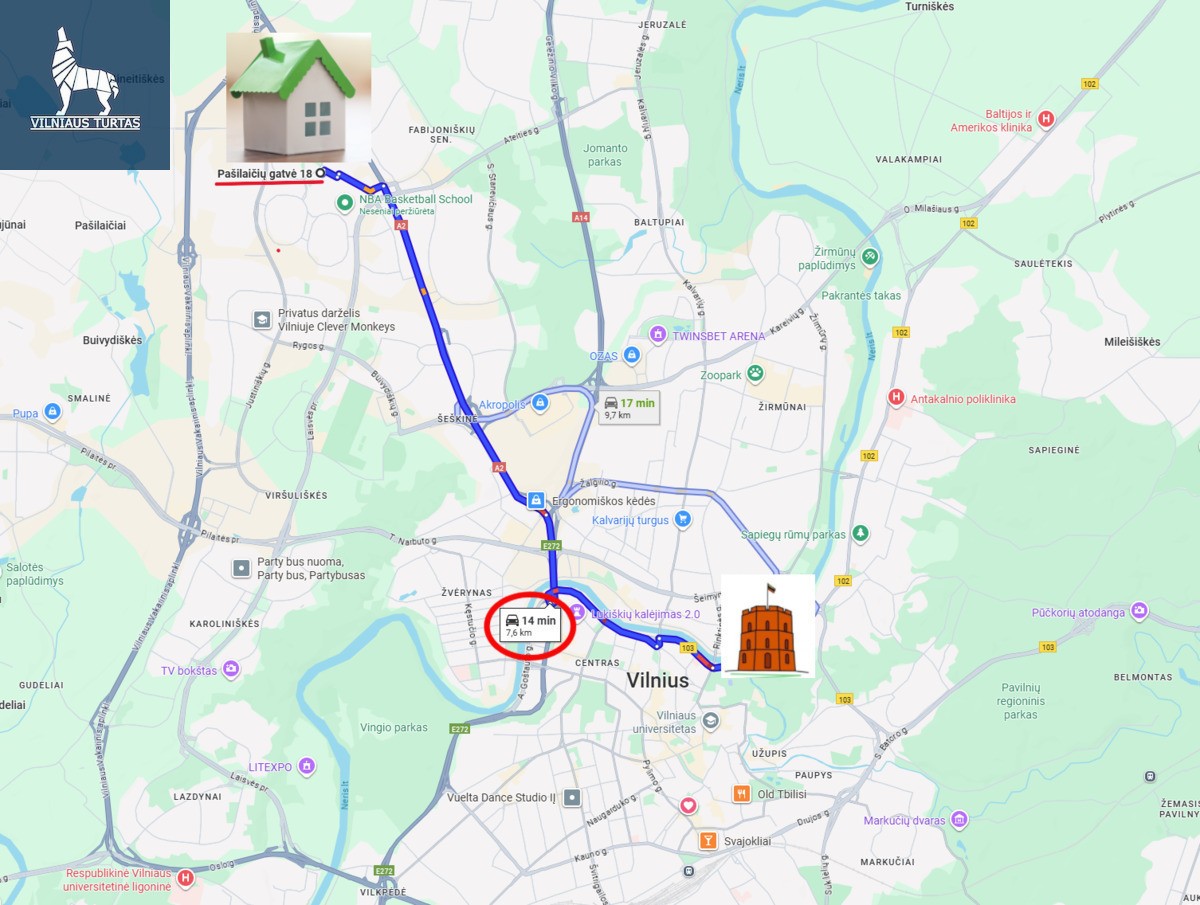This screenshot has height=905, width=1200.
Task: Click the green-roof house image
Action: 299,97
